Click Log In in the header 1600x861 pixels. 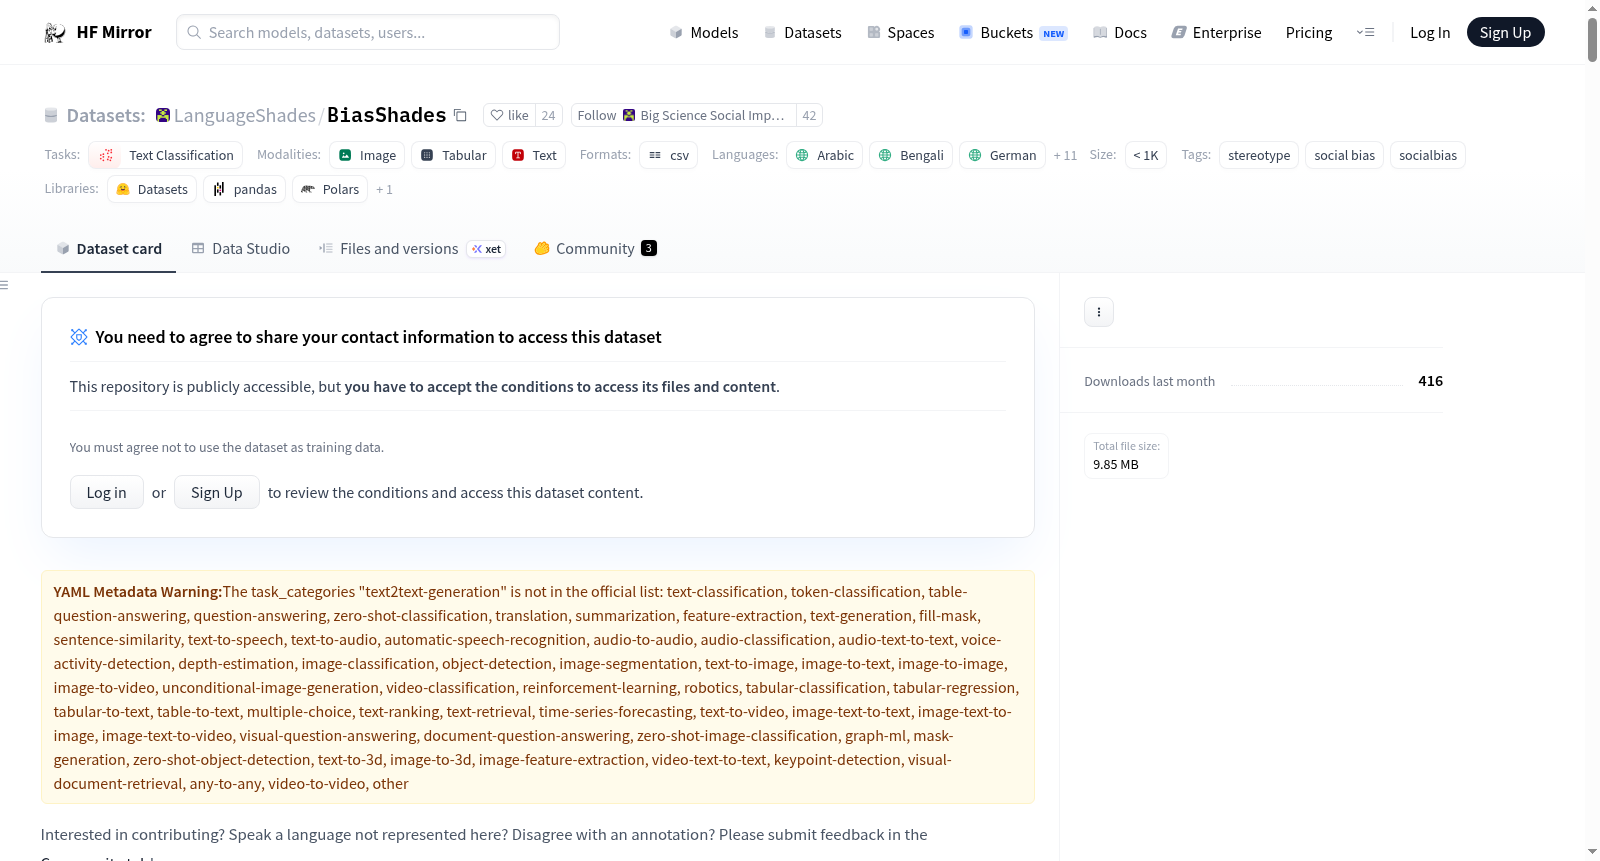coord(1430,33)
